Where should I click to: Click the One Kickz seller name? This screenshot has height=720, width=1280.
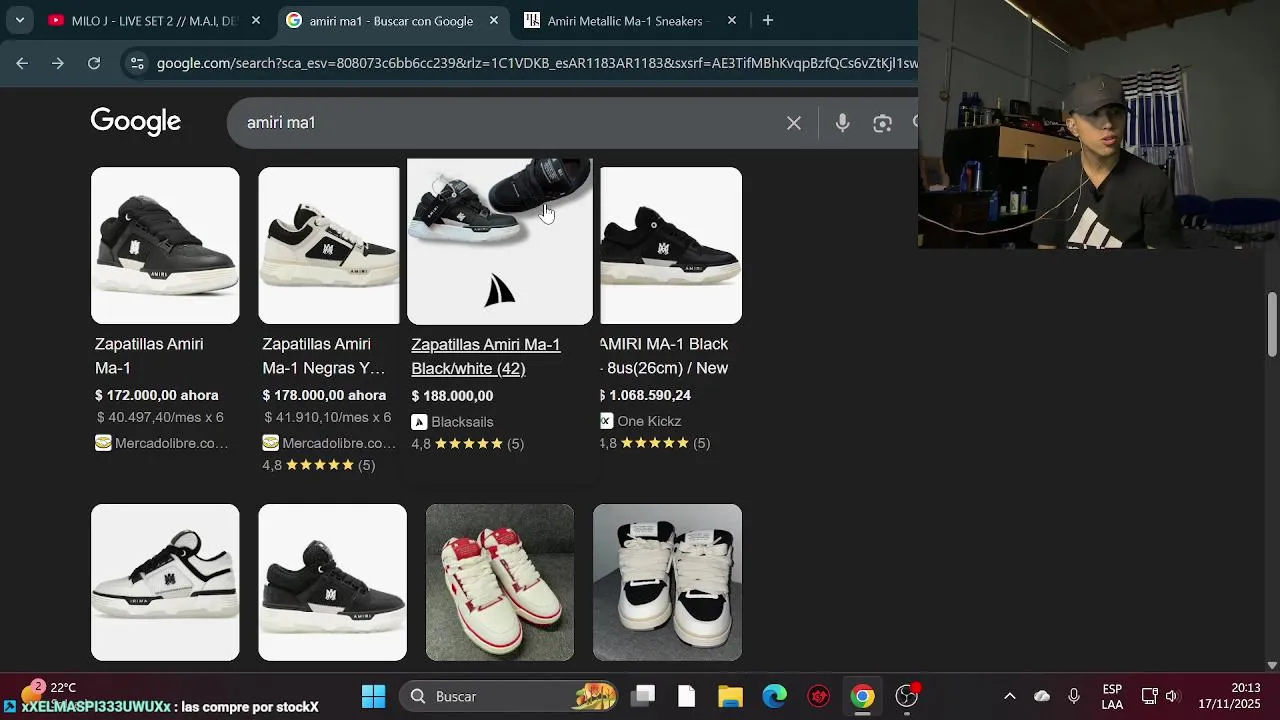[x=649, y=421]
